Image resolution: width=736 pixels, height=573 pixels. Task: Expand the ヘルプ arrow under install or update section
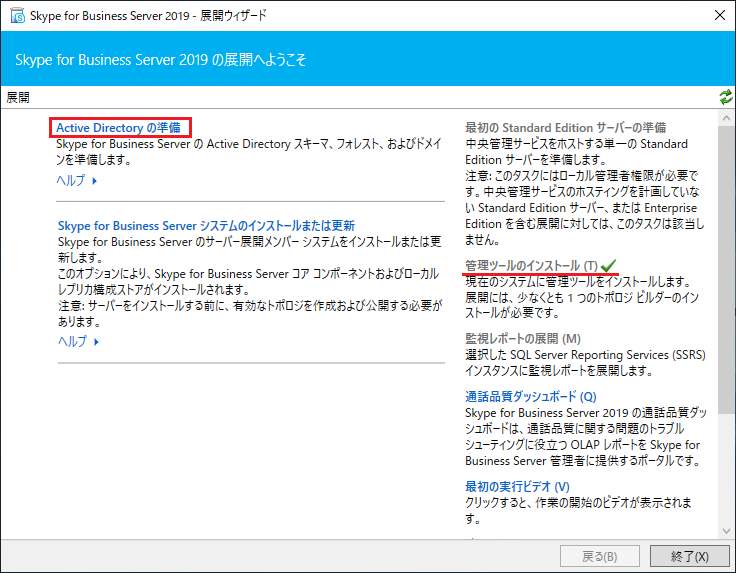pos(96,342)
